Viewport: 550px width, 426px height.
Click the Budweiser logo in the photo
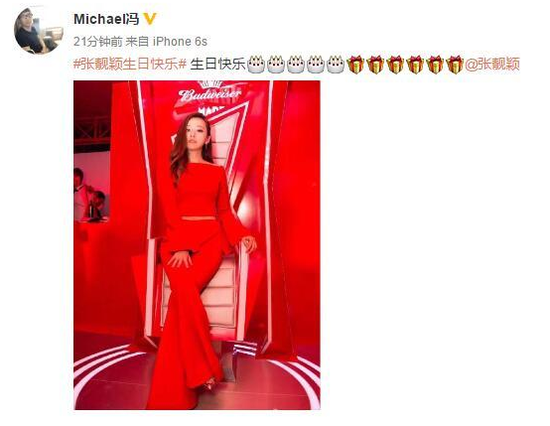pyautogui.click(x=210, y=94)
